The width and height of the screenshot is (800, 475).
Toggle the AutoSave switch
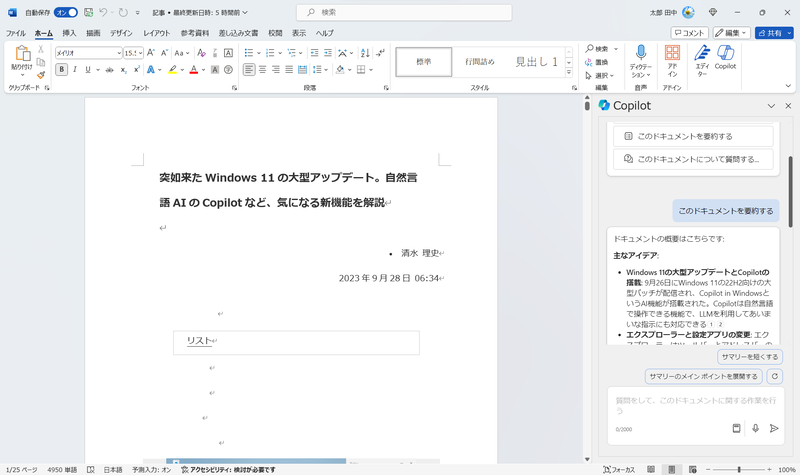coord(66,12)
